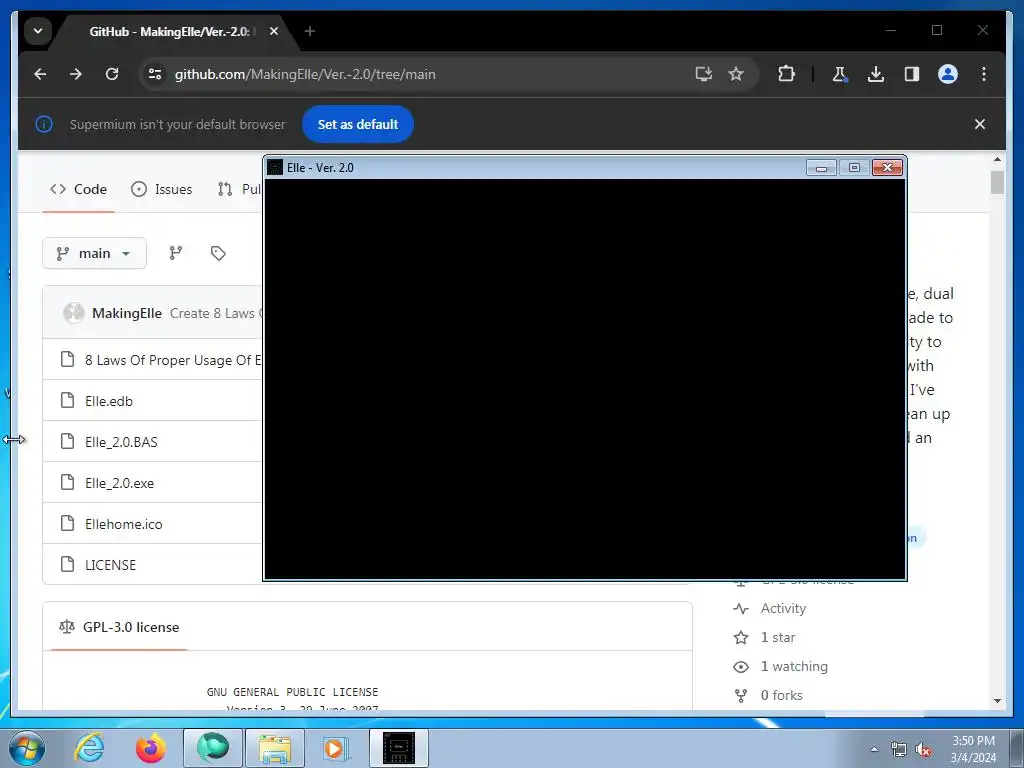This screenshot has height=768, width=1024.
Task: View tags icon in repository toolbar
Action: (x=218, y=253)
